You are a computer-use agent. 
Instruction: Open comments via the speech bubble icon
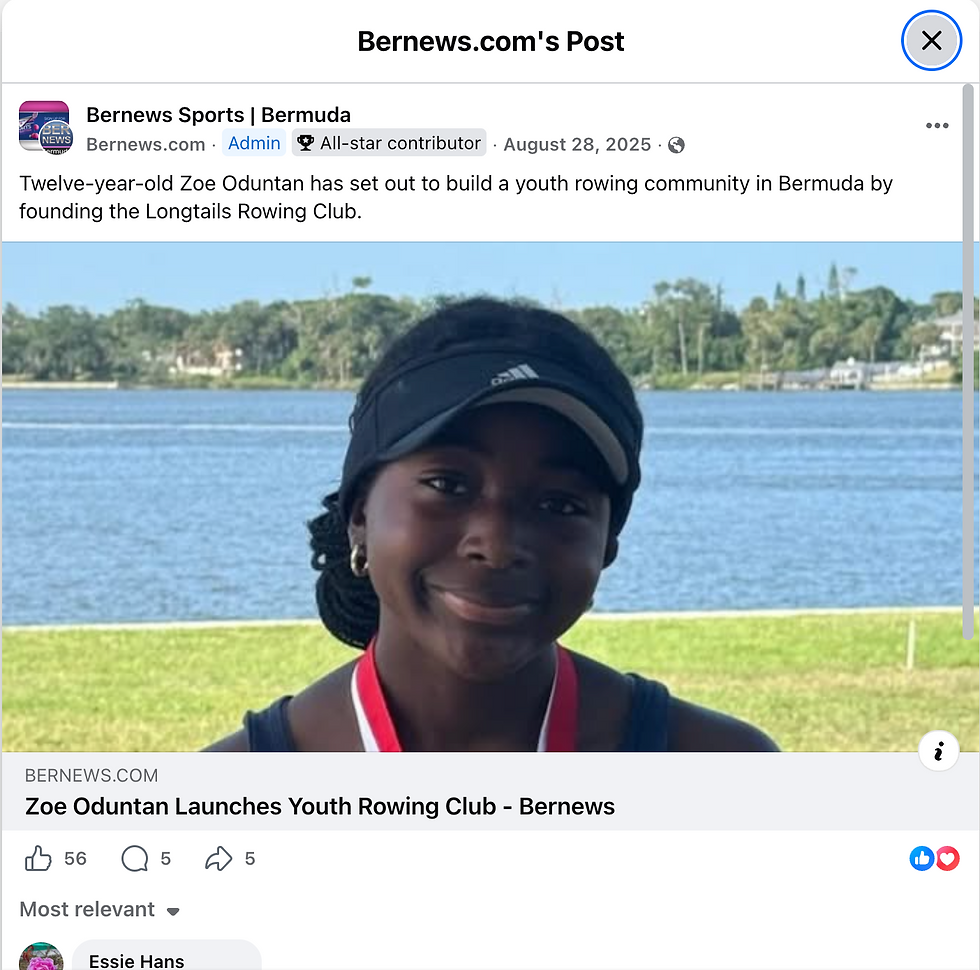pyautogui.click(x=134, y=858)
